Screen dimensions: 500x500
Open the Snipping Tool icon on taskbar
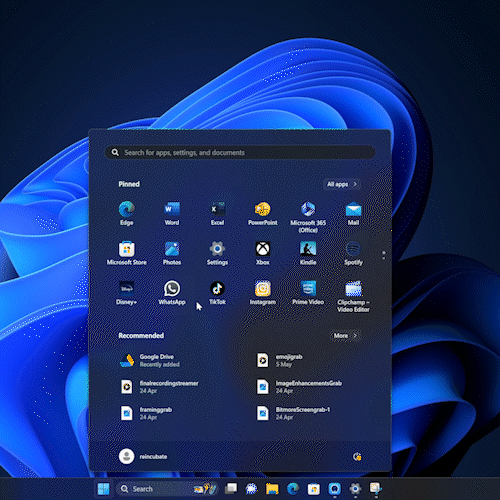pyautogui.click(x=376, y=489)
